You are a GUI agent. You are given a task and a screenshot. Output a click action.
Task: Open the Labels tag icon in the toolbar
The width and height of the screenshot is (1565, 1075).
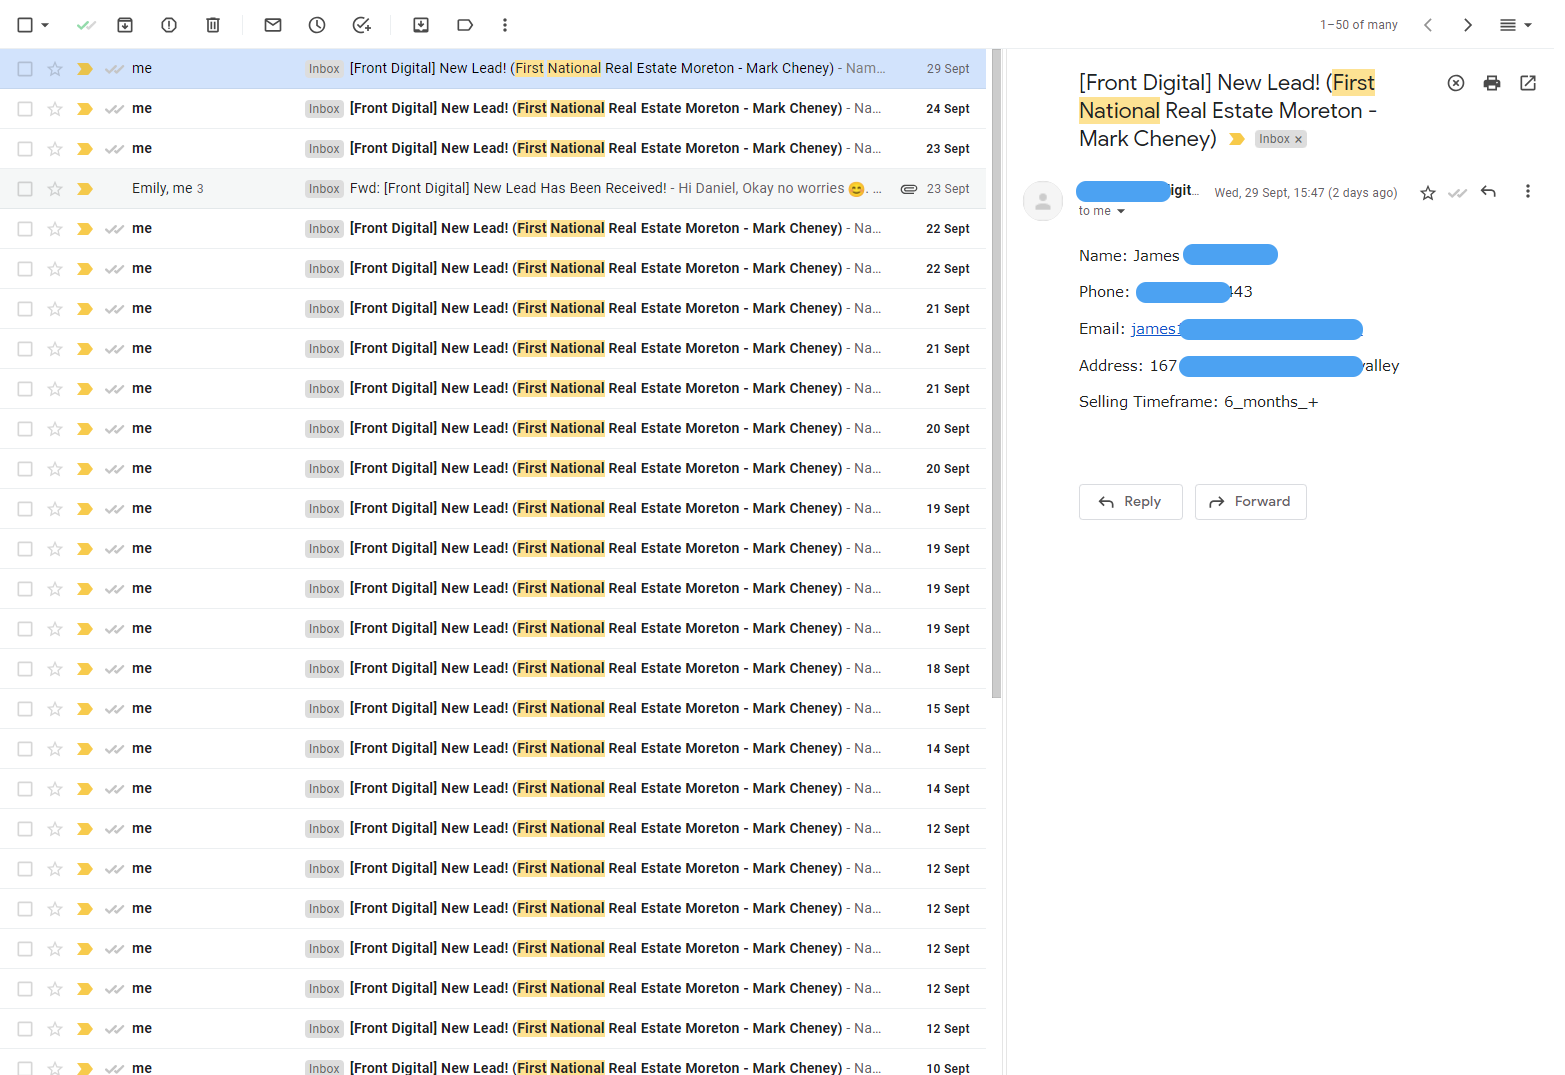tap(465, 25)
